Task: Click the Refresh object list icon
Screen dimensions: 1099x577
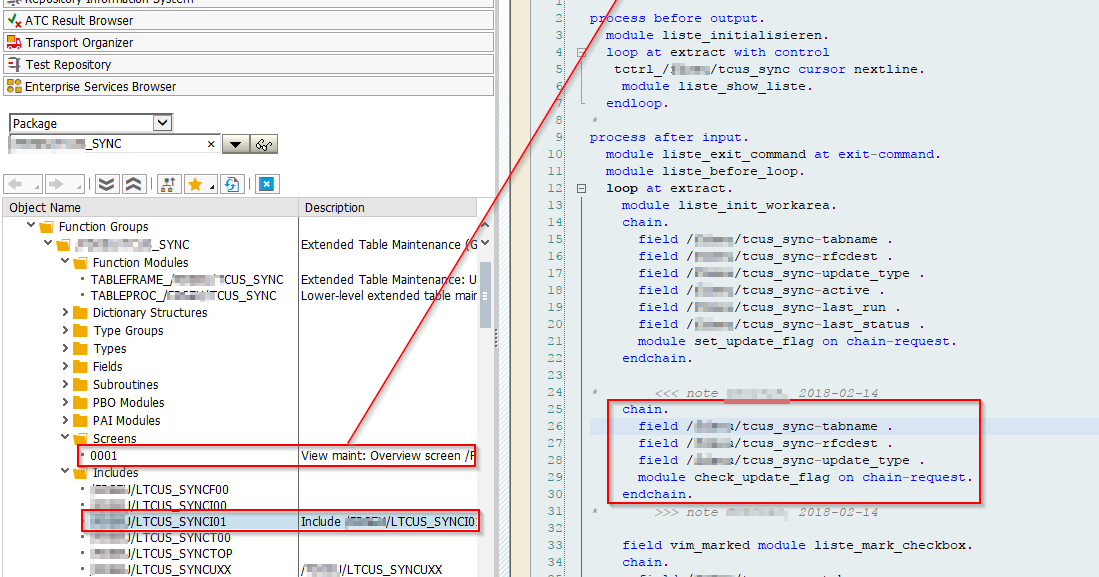Action: (233, 184)
